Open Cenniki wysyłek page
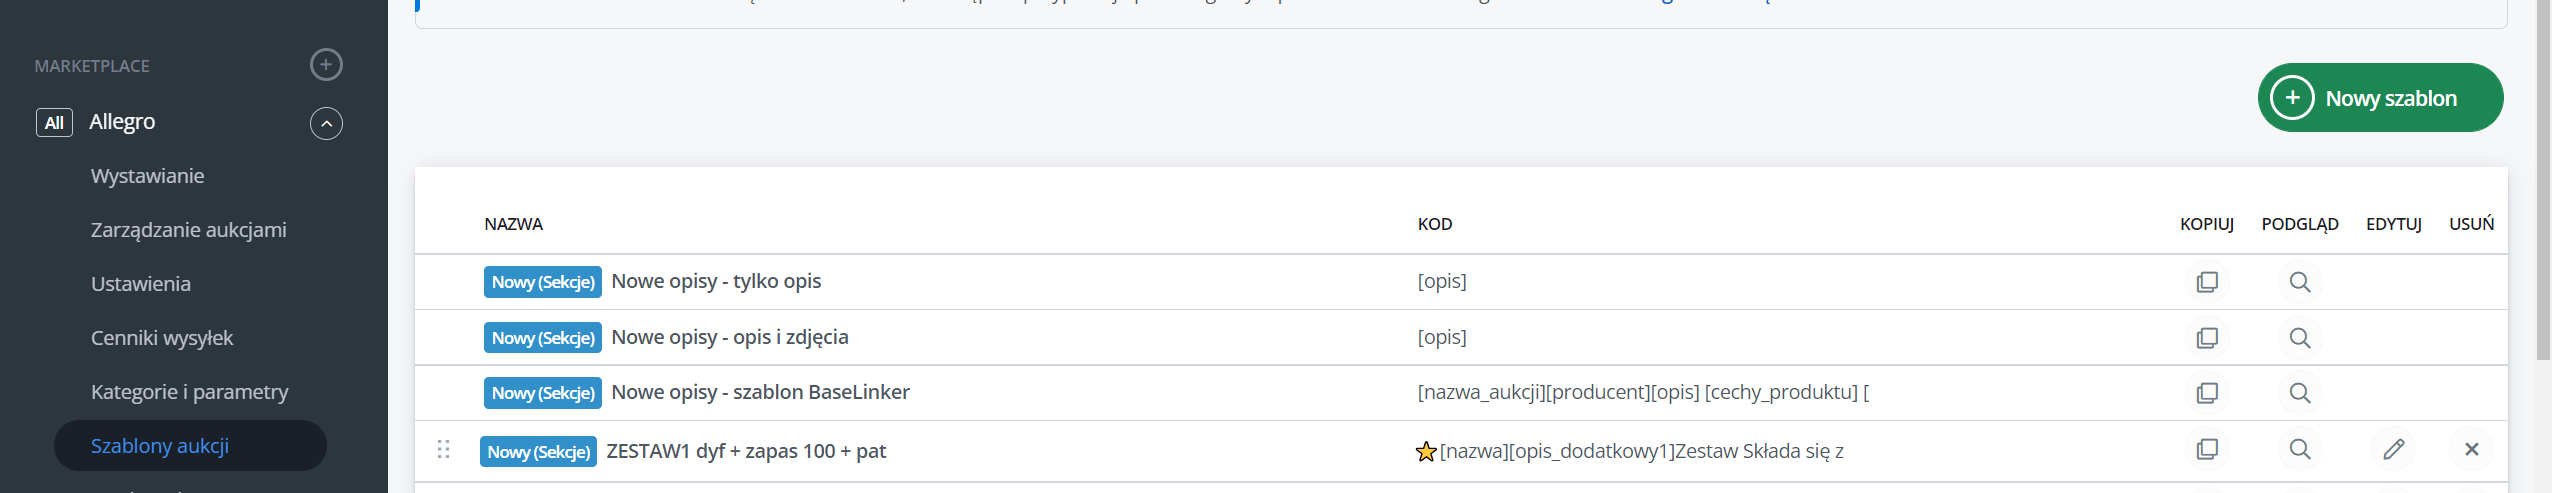Viewport: 2552px width, 493px height. click(162, 338)
